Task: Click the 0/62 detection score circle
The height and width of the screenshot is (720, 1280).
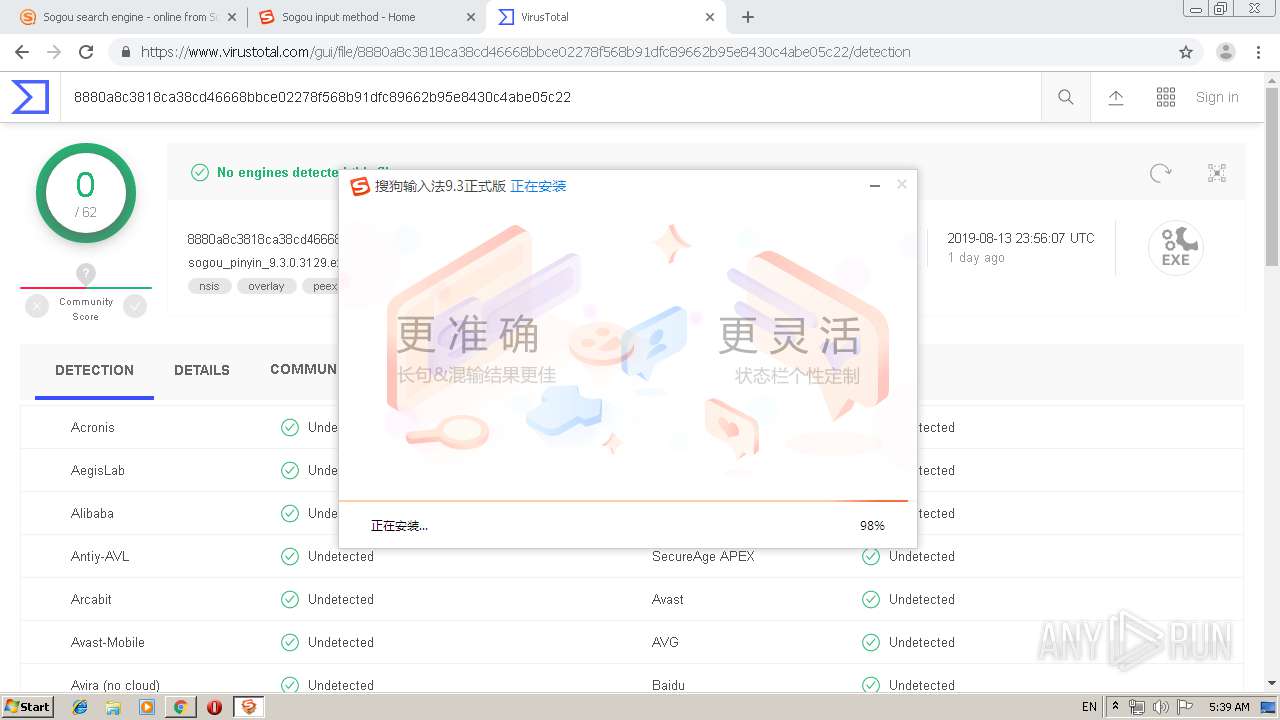Action: pyautogui.click(x=86, y=193)
